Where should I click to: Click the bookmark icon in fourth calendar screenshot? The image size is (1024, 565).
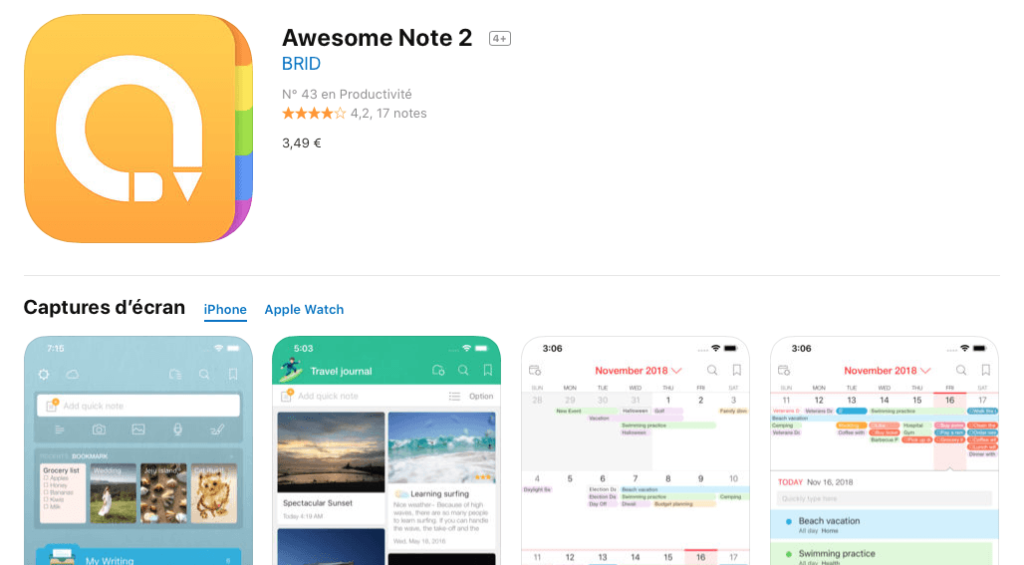click(985, 370)
